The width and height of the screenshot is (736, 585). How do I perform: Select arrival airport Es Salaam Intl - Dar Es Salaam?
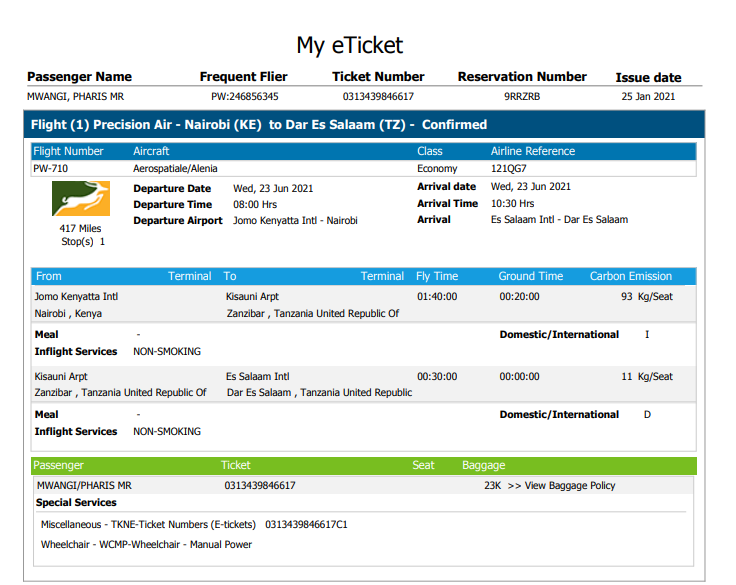[x=560, y=220]
